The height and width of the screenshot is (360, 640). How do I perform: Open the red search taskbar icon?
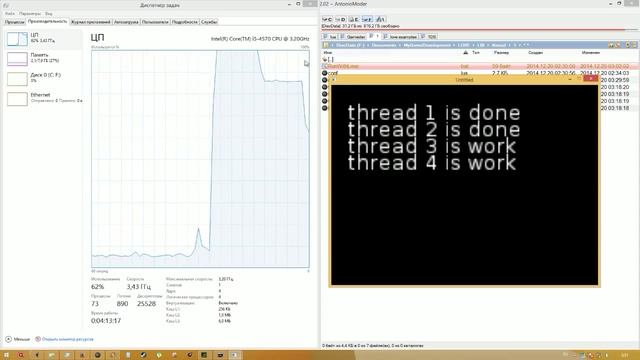(x=20, y=355)
